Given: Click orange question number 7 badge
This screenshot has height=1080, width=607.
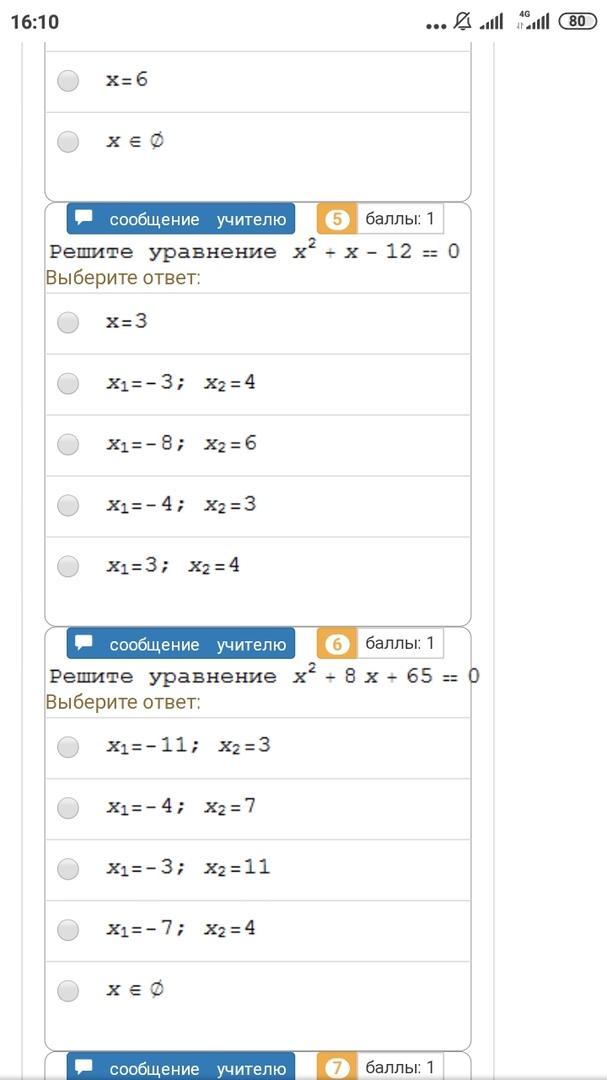Looking at the screenshot, I should (x=337, y=1067).
